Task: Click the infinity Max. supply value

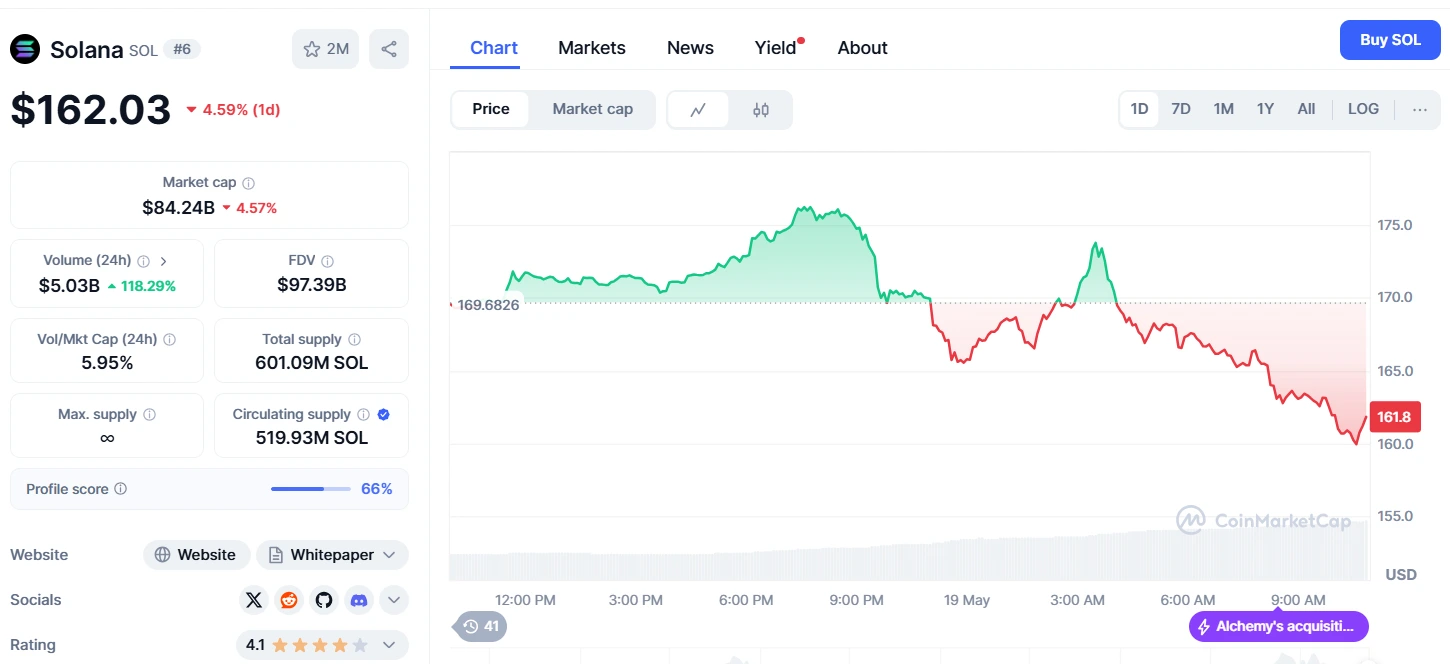Action: pos(107,438)
